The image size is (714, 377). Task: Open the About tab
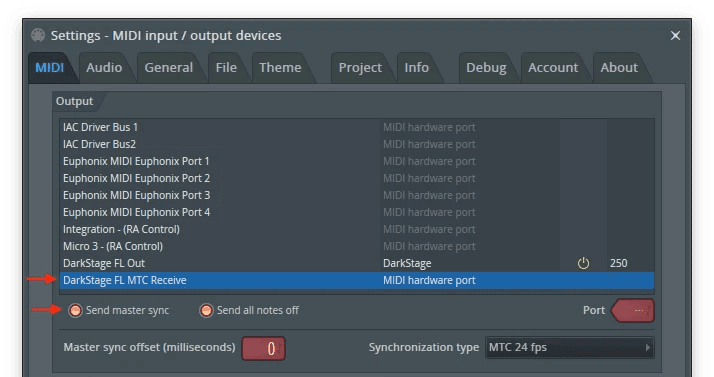[619, 68]
